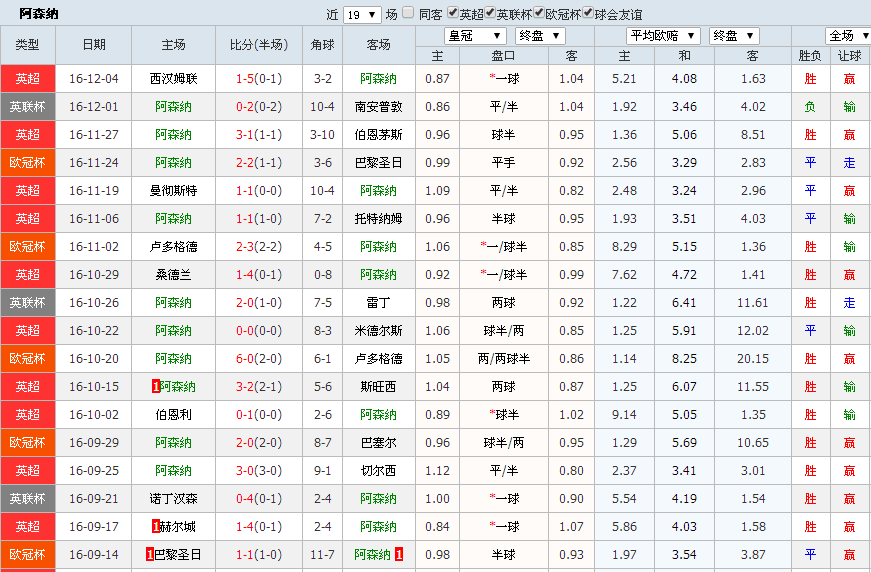
Task: Open the 终盘 dropdown next to 平均欧赔
Action: click(734, 36)
